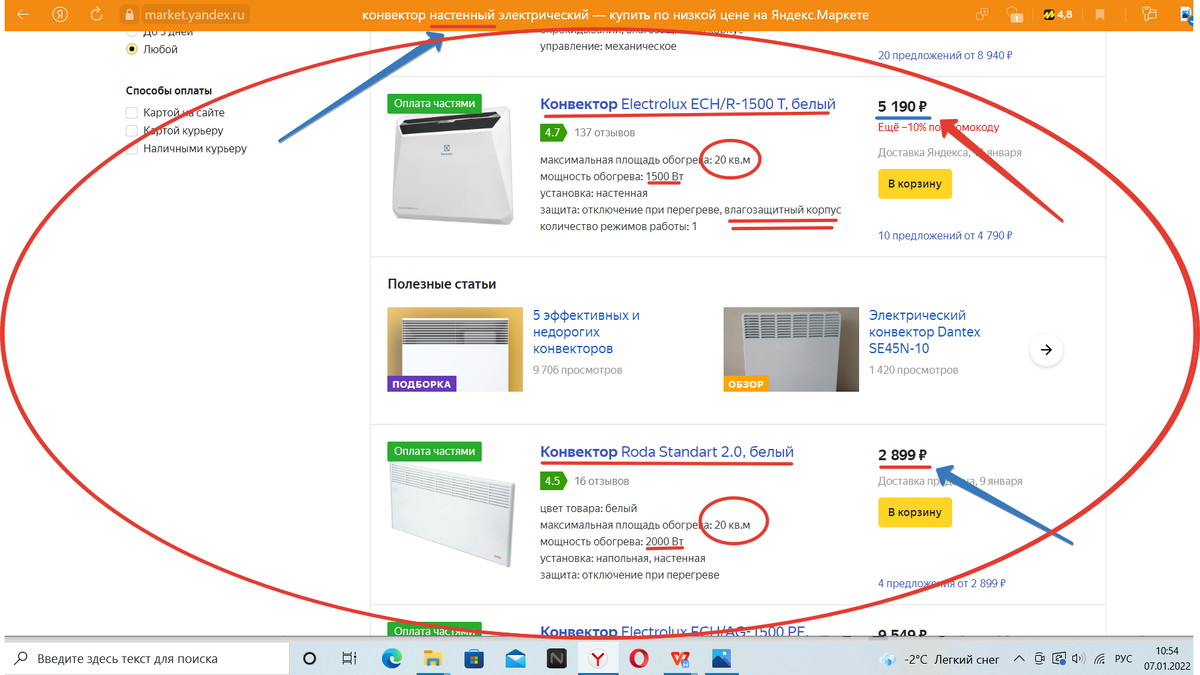Screen dimensions: 1200x675
Task: Click the Electrolux ECH/R-1500 T product image
Action: click(x=455, y=165)
